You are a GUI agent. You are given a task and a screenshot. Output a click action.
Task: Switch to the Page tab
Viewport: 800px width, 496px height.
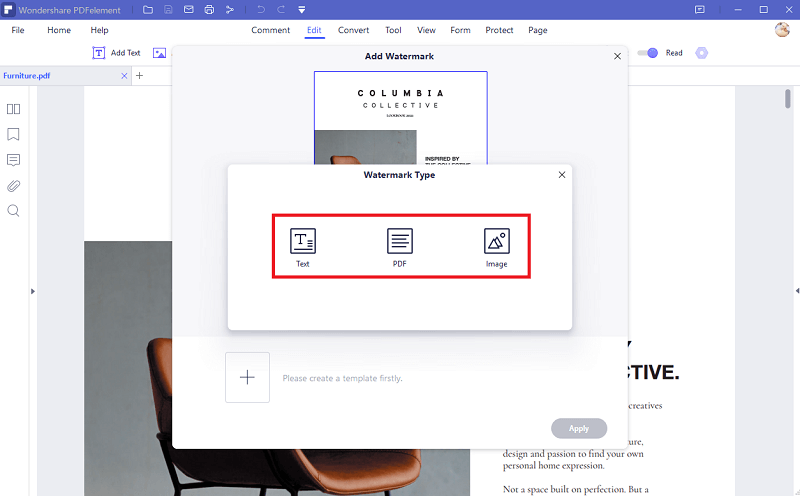tap(538, 30)
